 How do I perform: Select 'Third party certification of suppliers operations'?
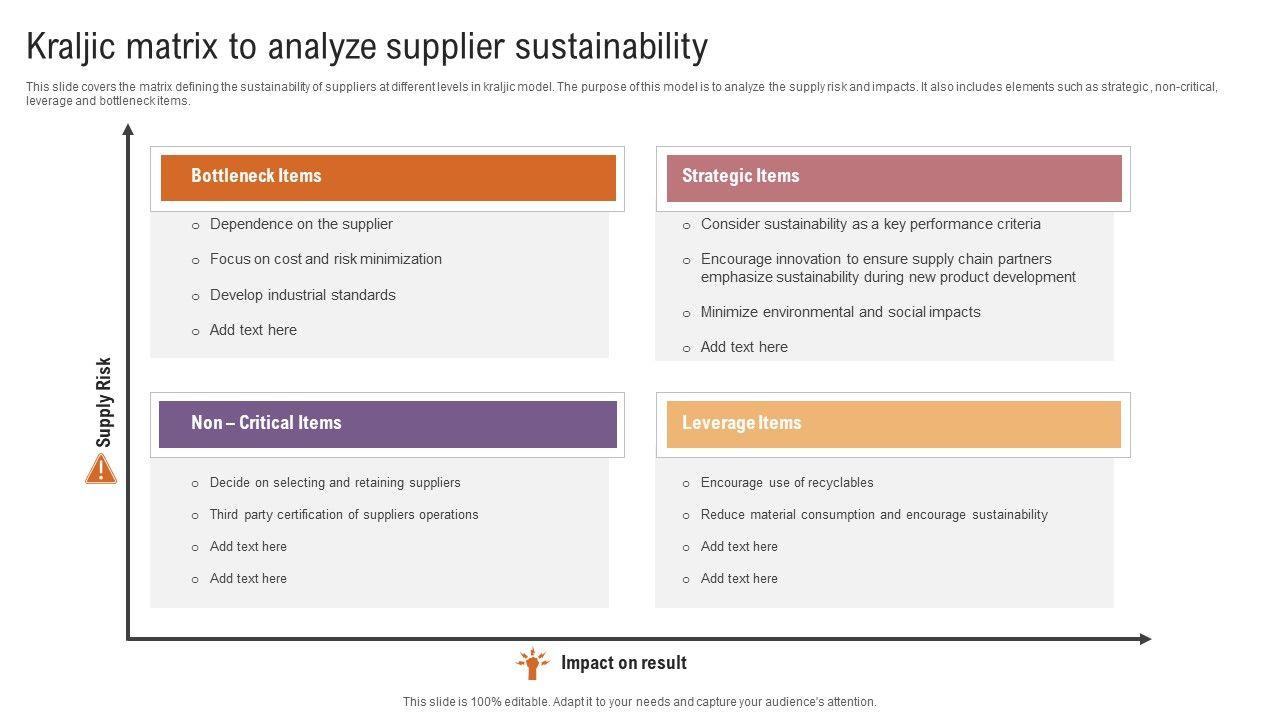pos(344,515)
